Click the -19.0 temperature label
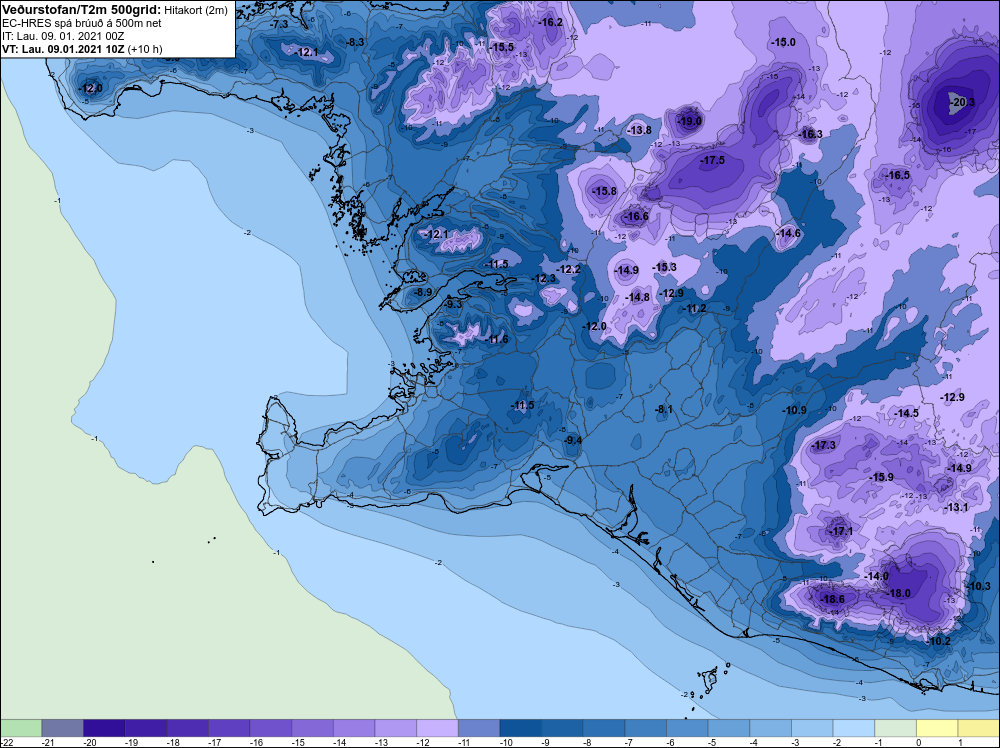The image size is (1000, 748). coord(689,121)
